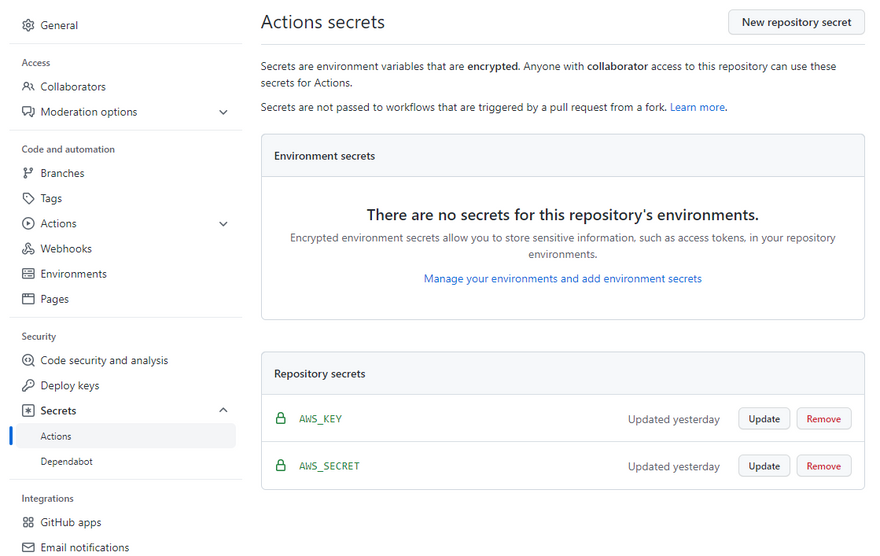Click the Repository secrets heading
The width and height of the screenshot is (880, 556).
[319, 374]
